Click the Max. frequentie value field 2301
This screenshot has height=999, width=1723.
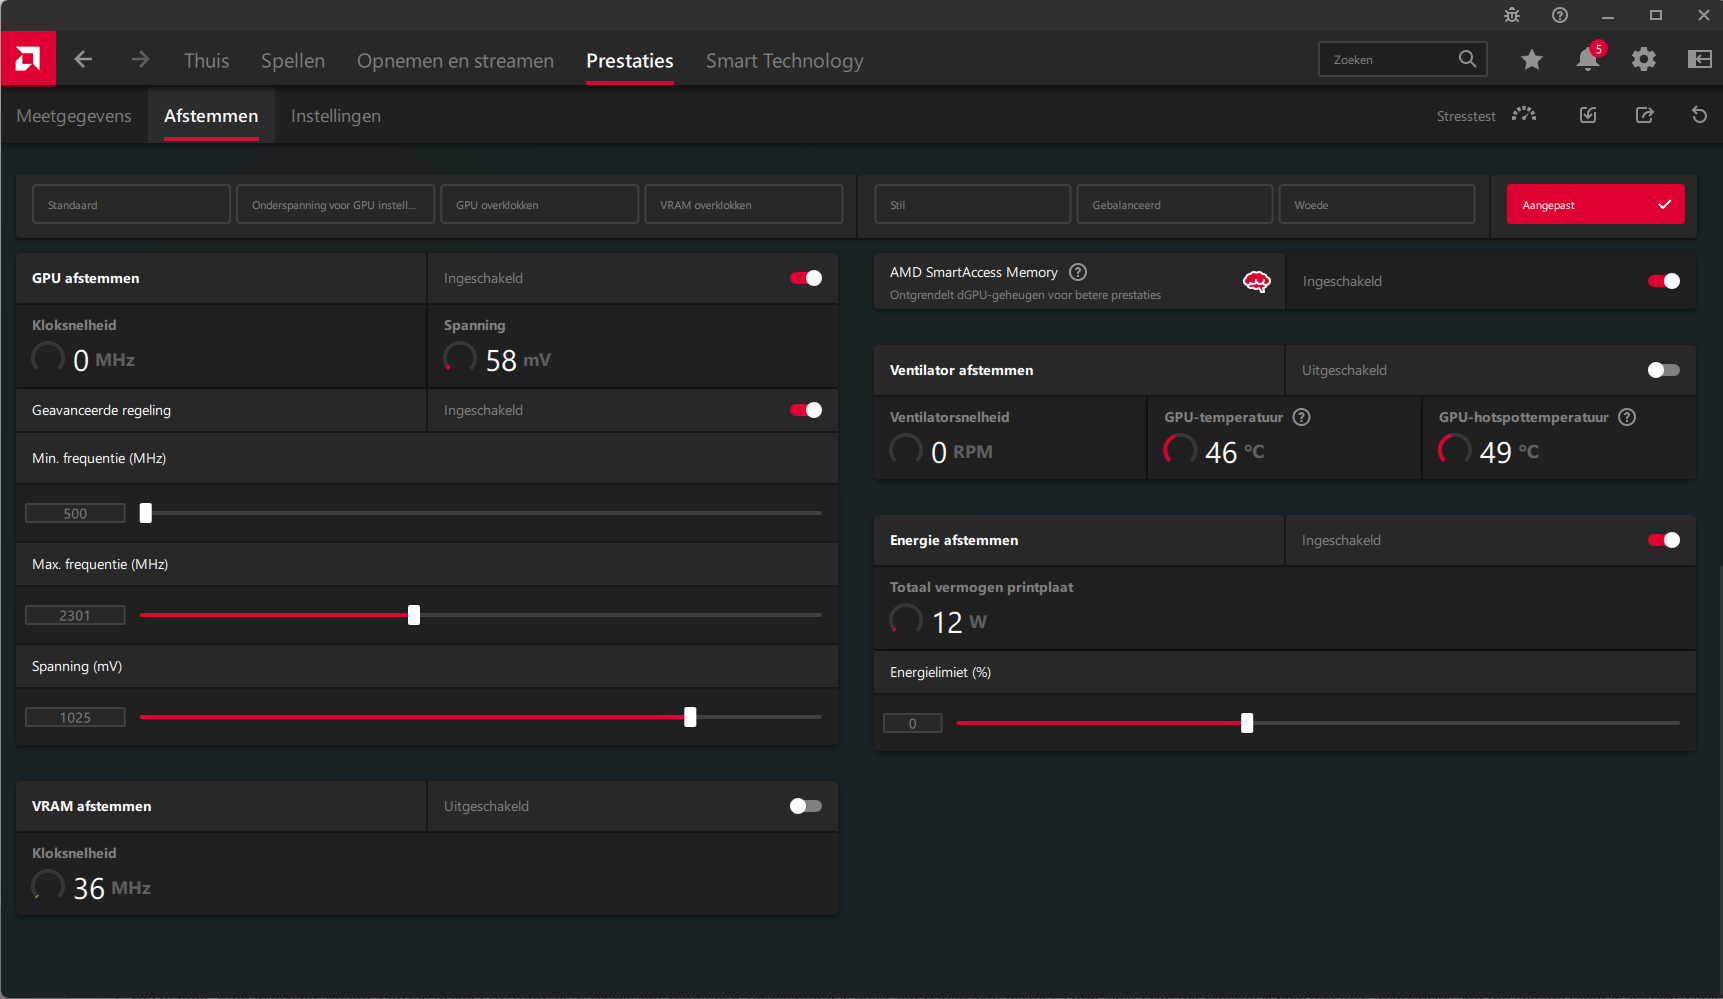point(75,615)
